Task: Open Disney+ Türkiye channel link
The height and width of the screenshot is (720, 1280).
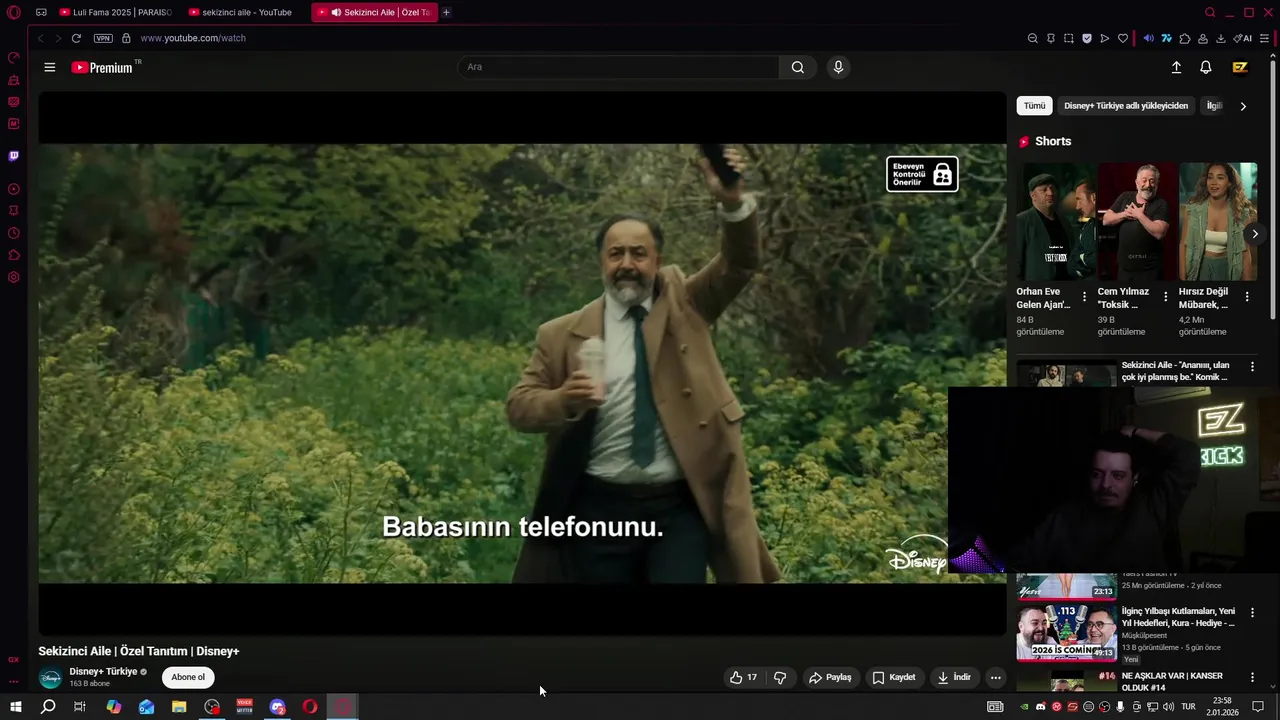Action: pyautogui.click(x=103, y=671)
